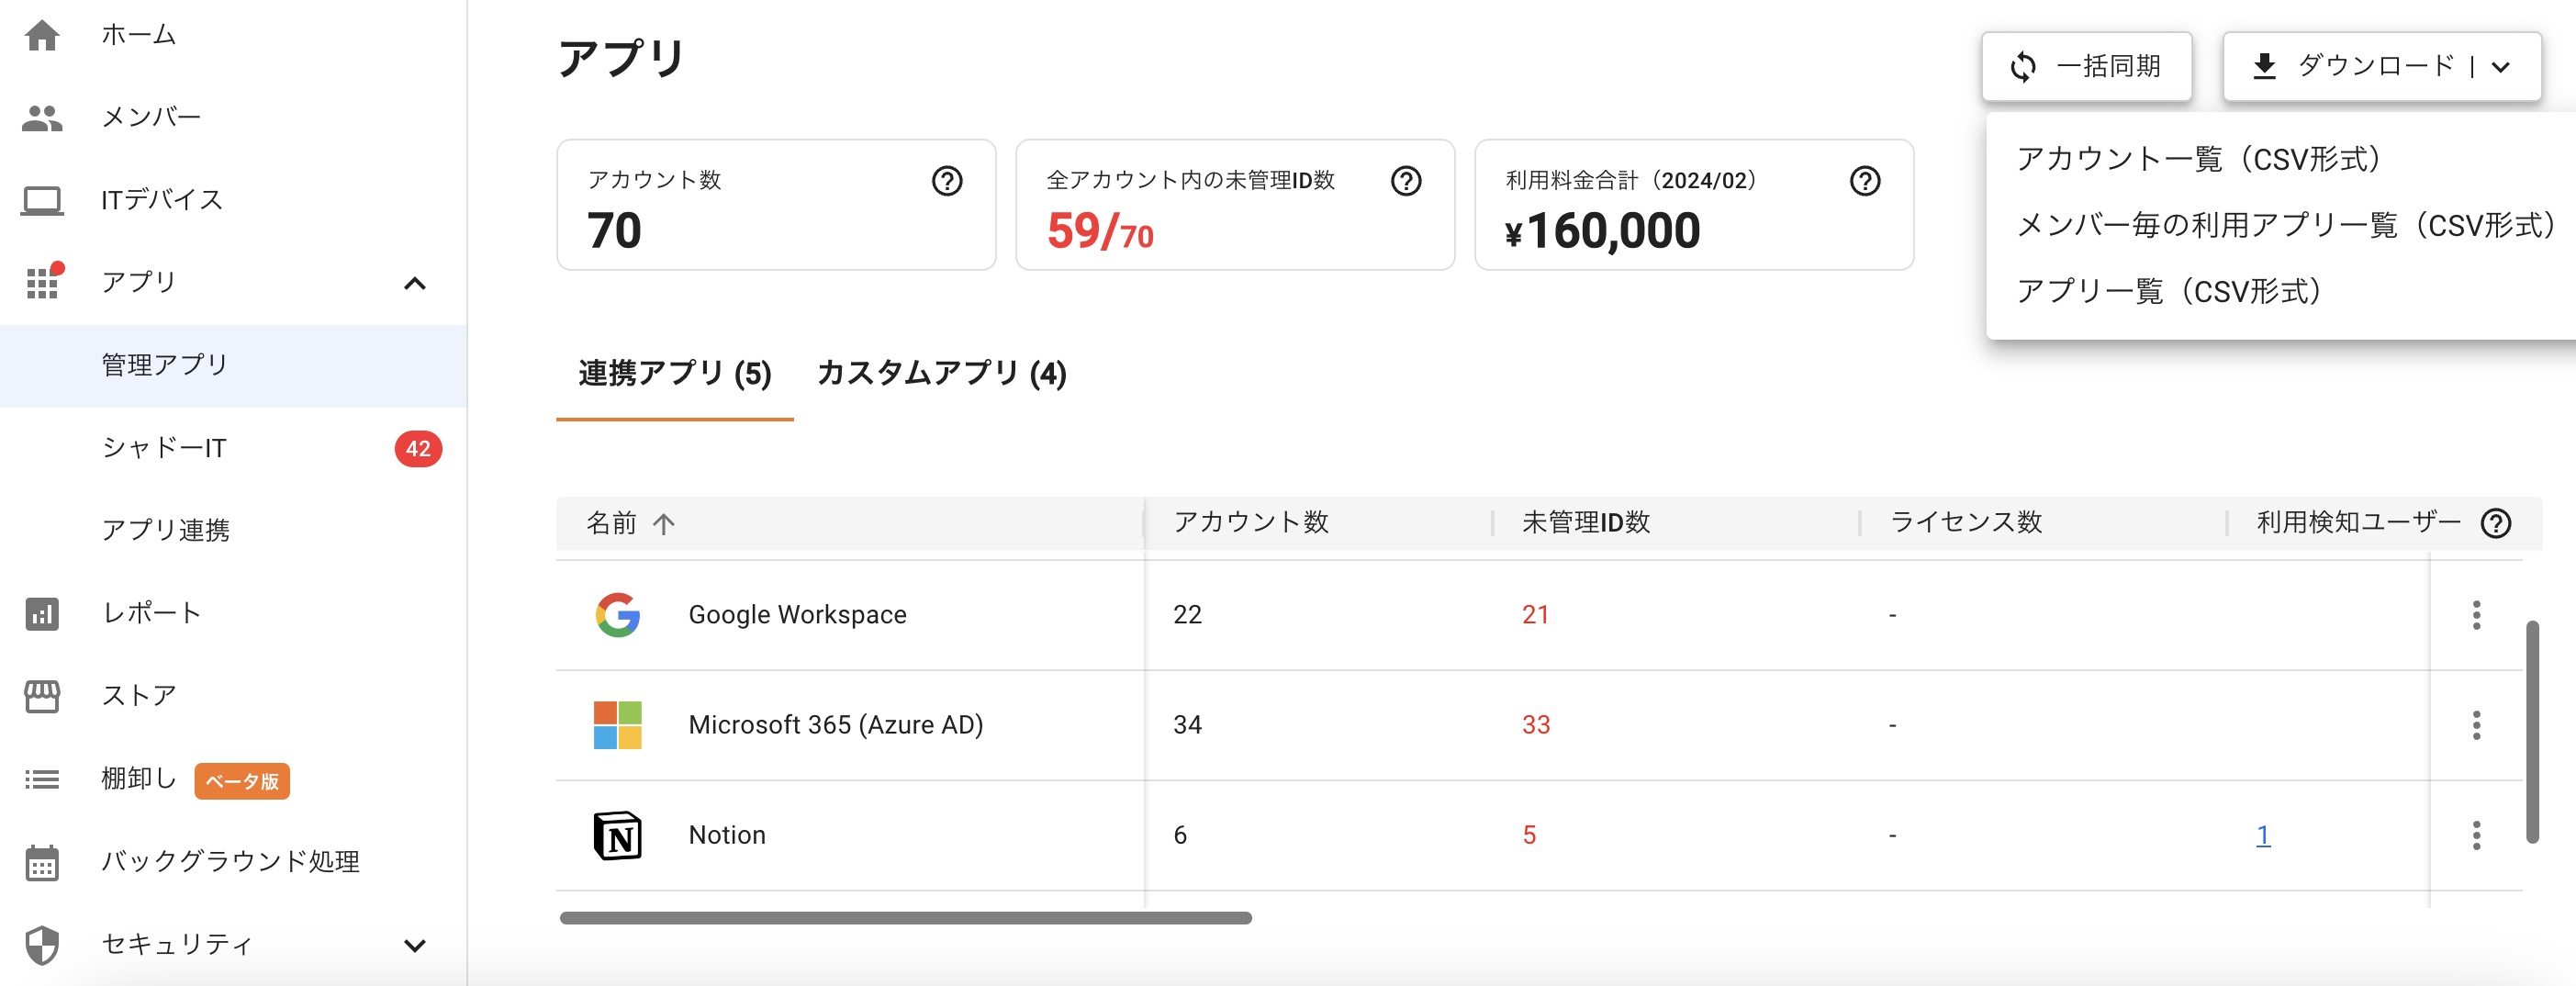Collapse the アプリ sidebar section
Viewport: 2576px width, 986px height.
click(414, 284)
